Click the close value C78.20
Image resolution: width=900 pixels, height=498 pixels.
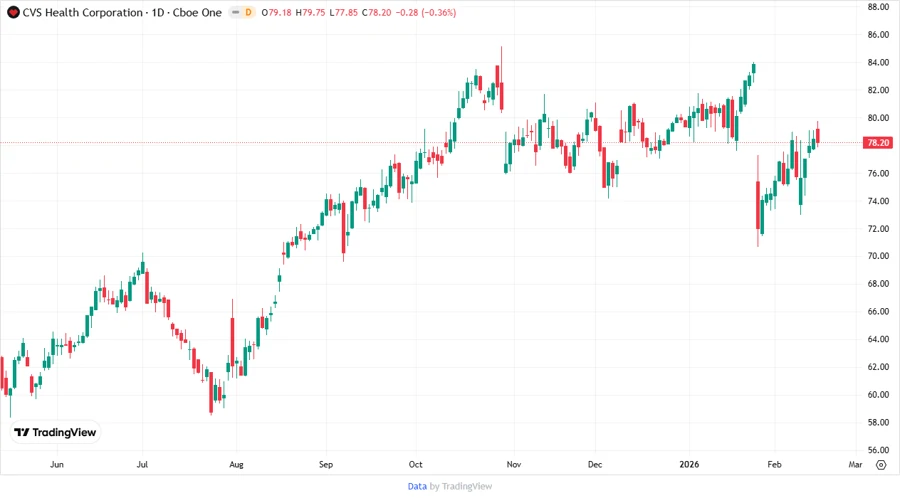(377, 13)
